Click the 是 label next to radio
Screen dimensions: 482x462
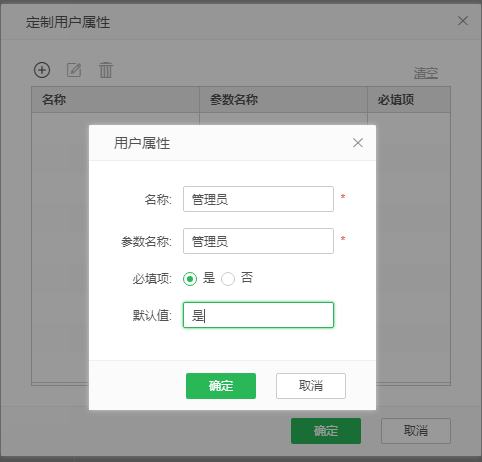pyautogui.click(x=209, y=278)
